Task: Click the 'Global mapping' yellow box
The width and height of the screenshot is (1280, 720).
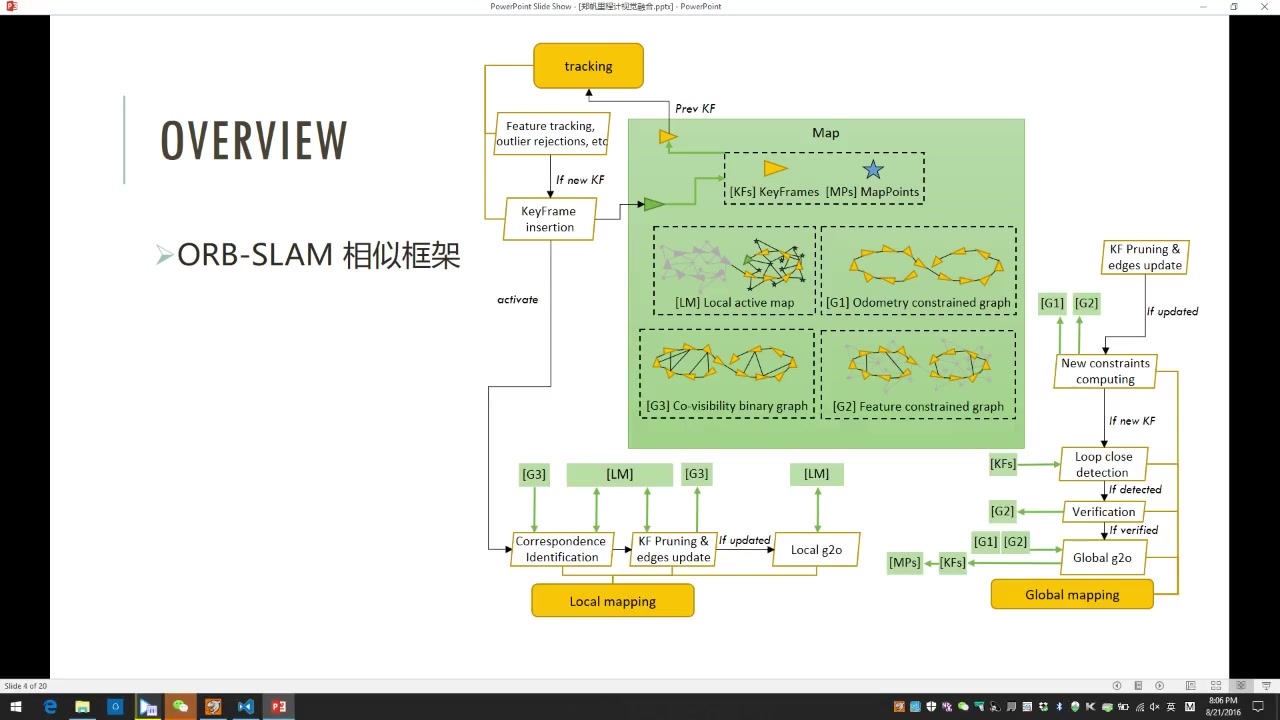Action: pyautogui.click(x=1072, y=594)
